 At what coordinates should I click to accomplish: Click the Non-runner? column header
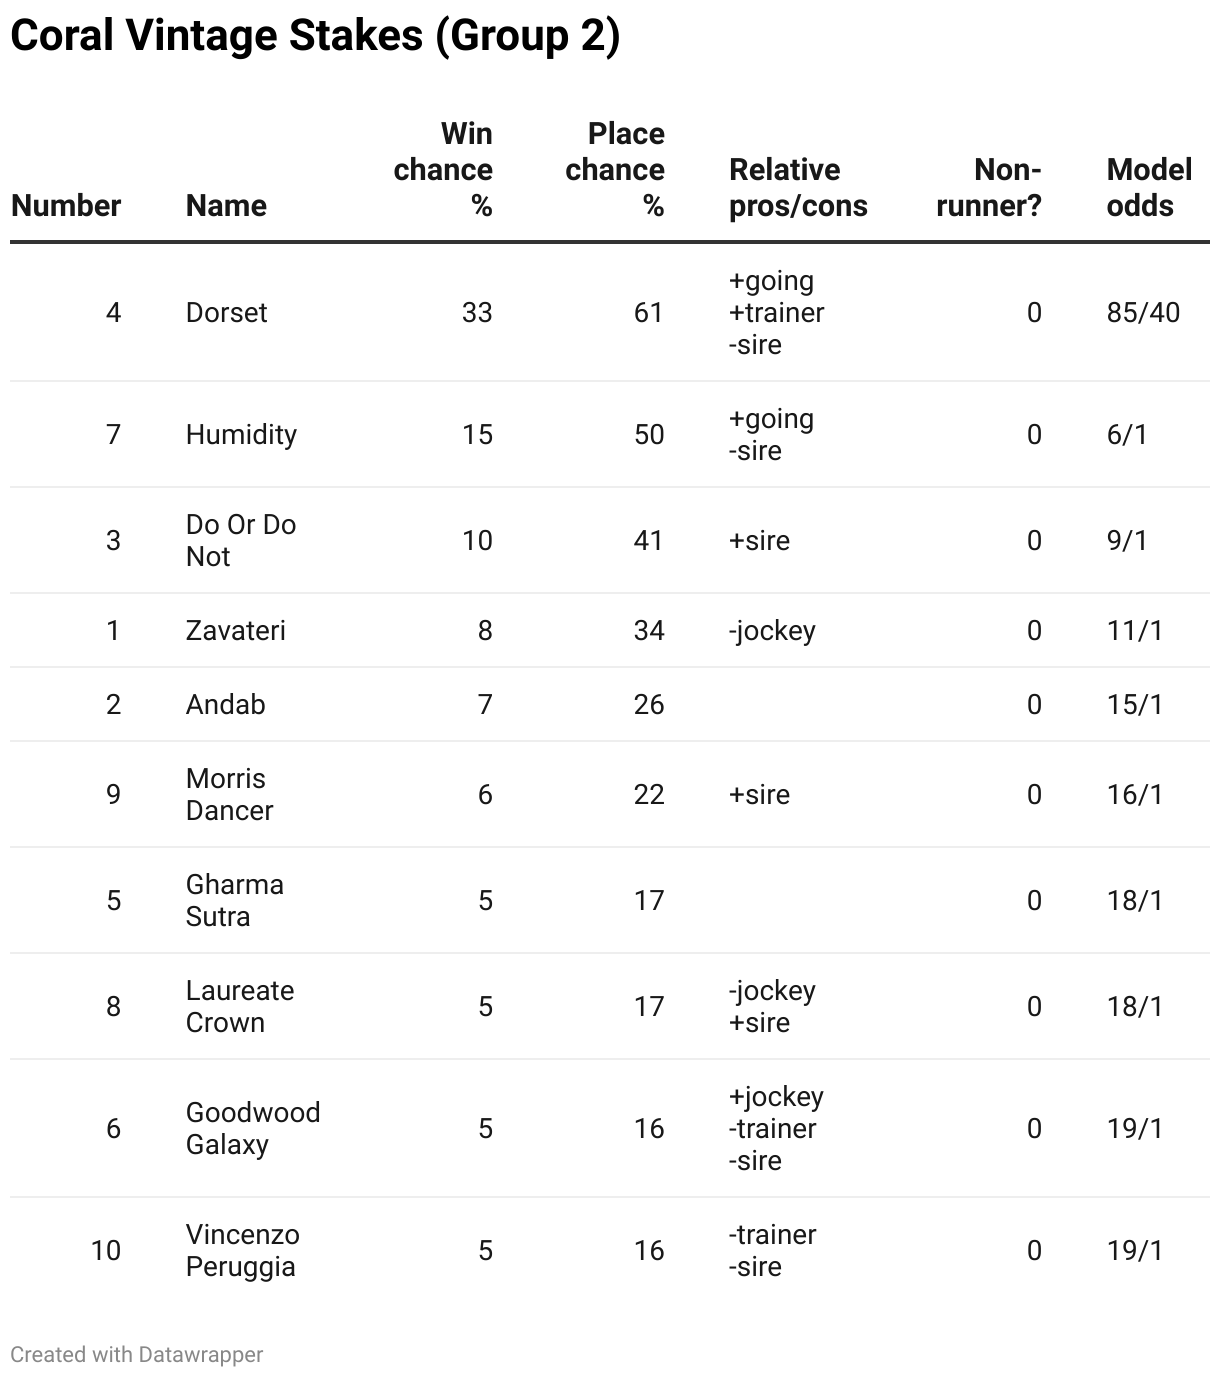pyautogui.click(x=989, y=188)
